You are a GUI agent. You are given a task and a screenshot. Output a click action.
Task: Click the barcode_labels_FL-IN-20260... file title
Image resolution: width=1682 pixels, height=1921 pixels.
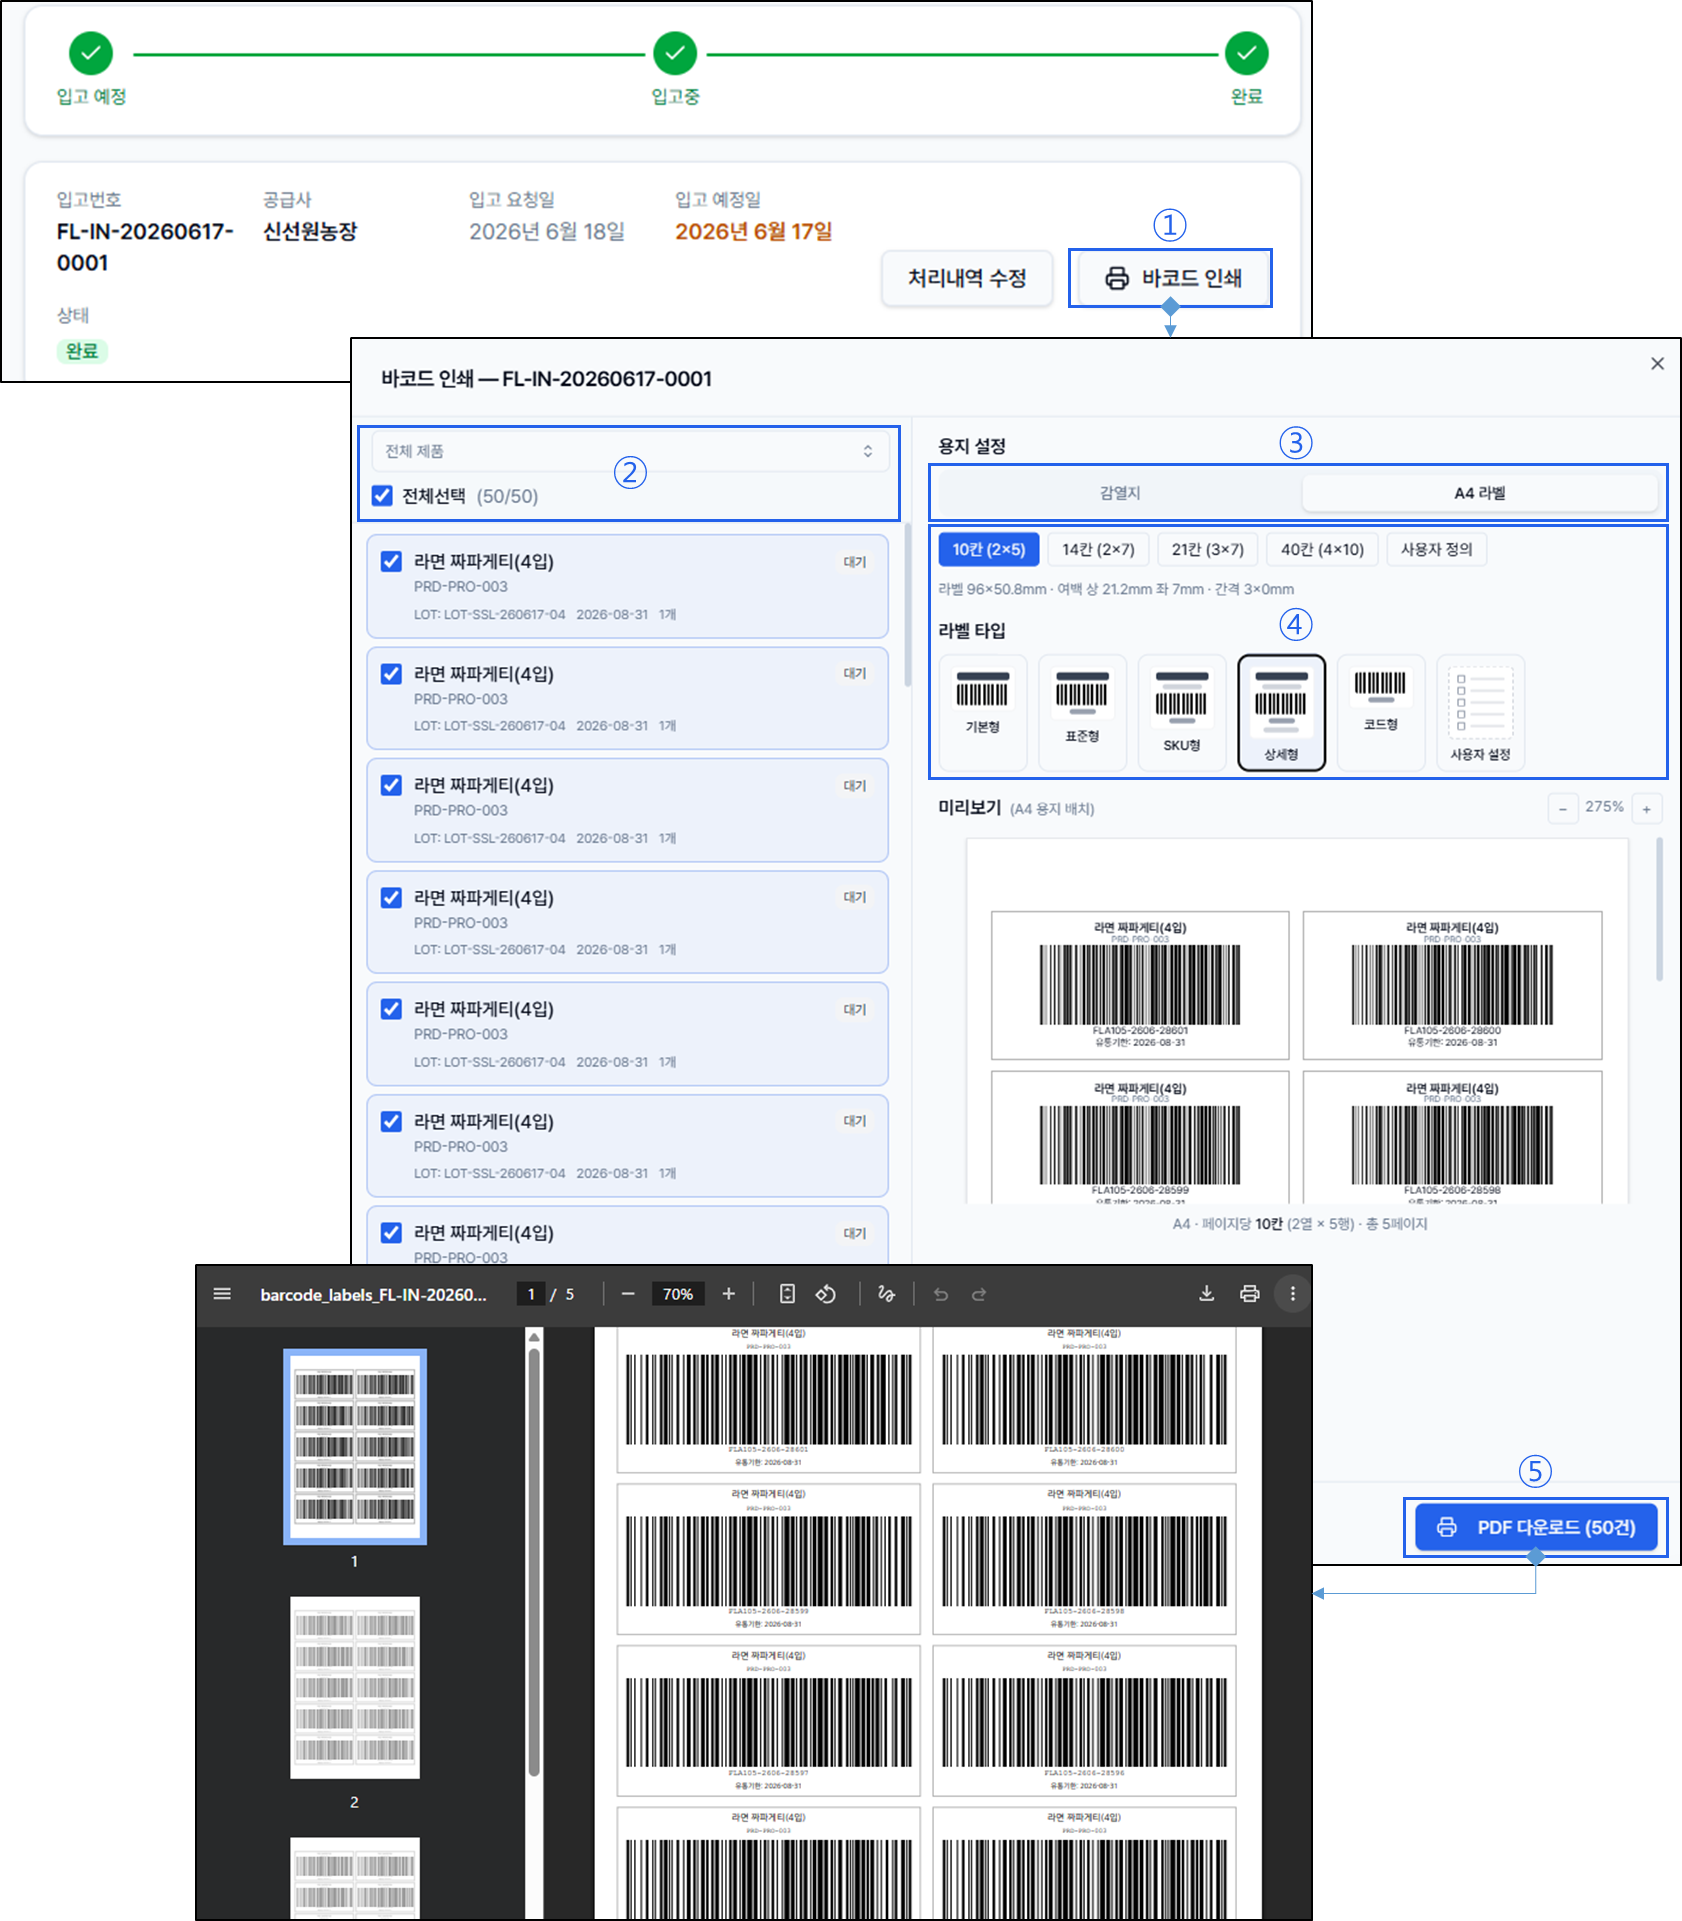pos(373,1294)
